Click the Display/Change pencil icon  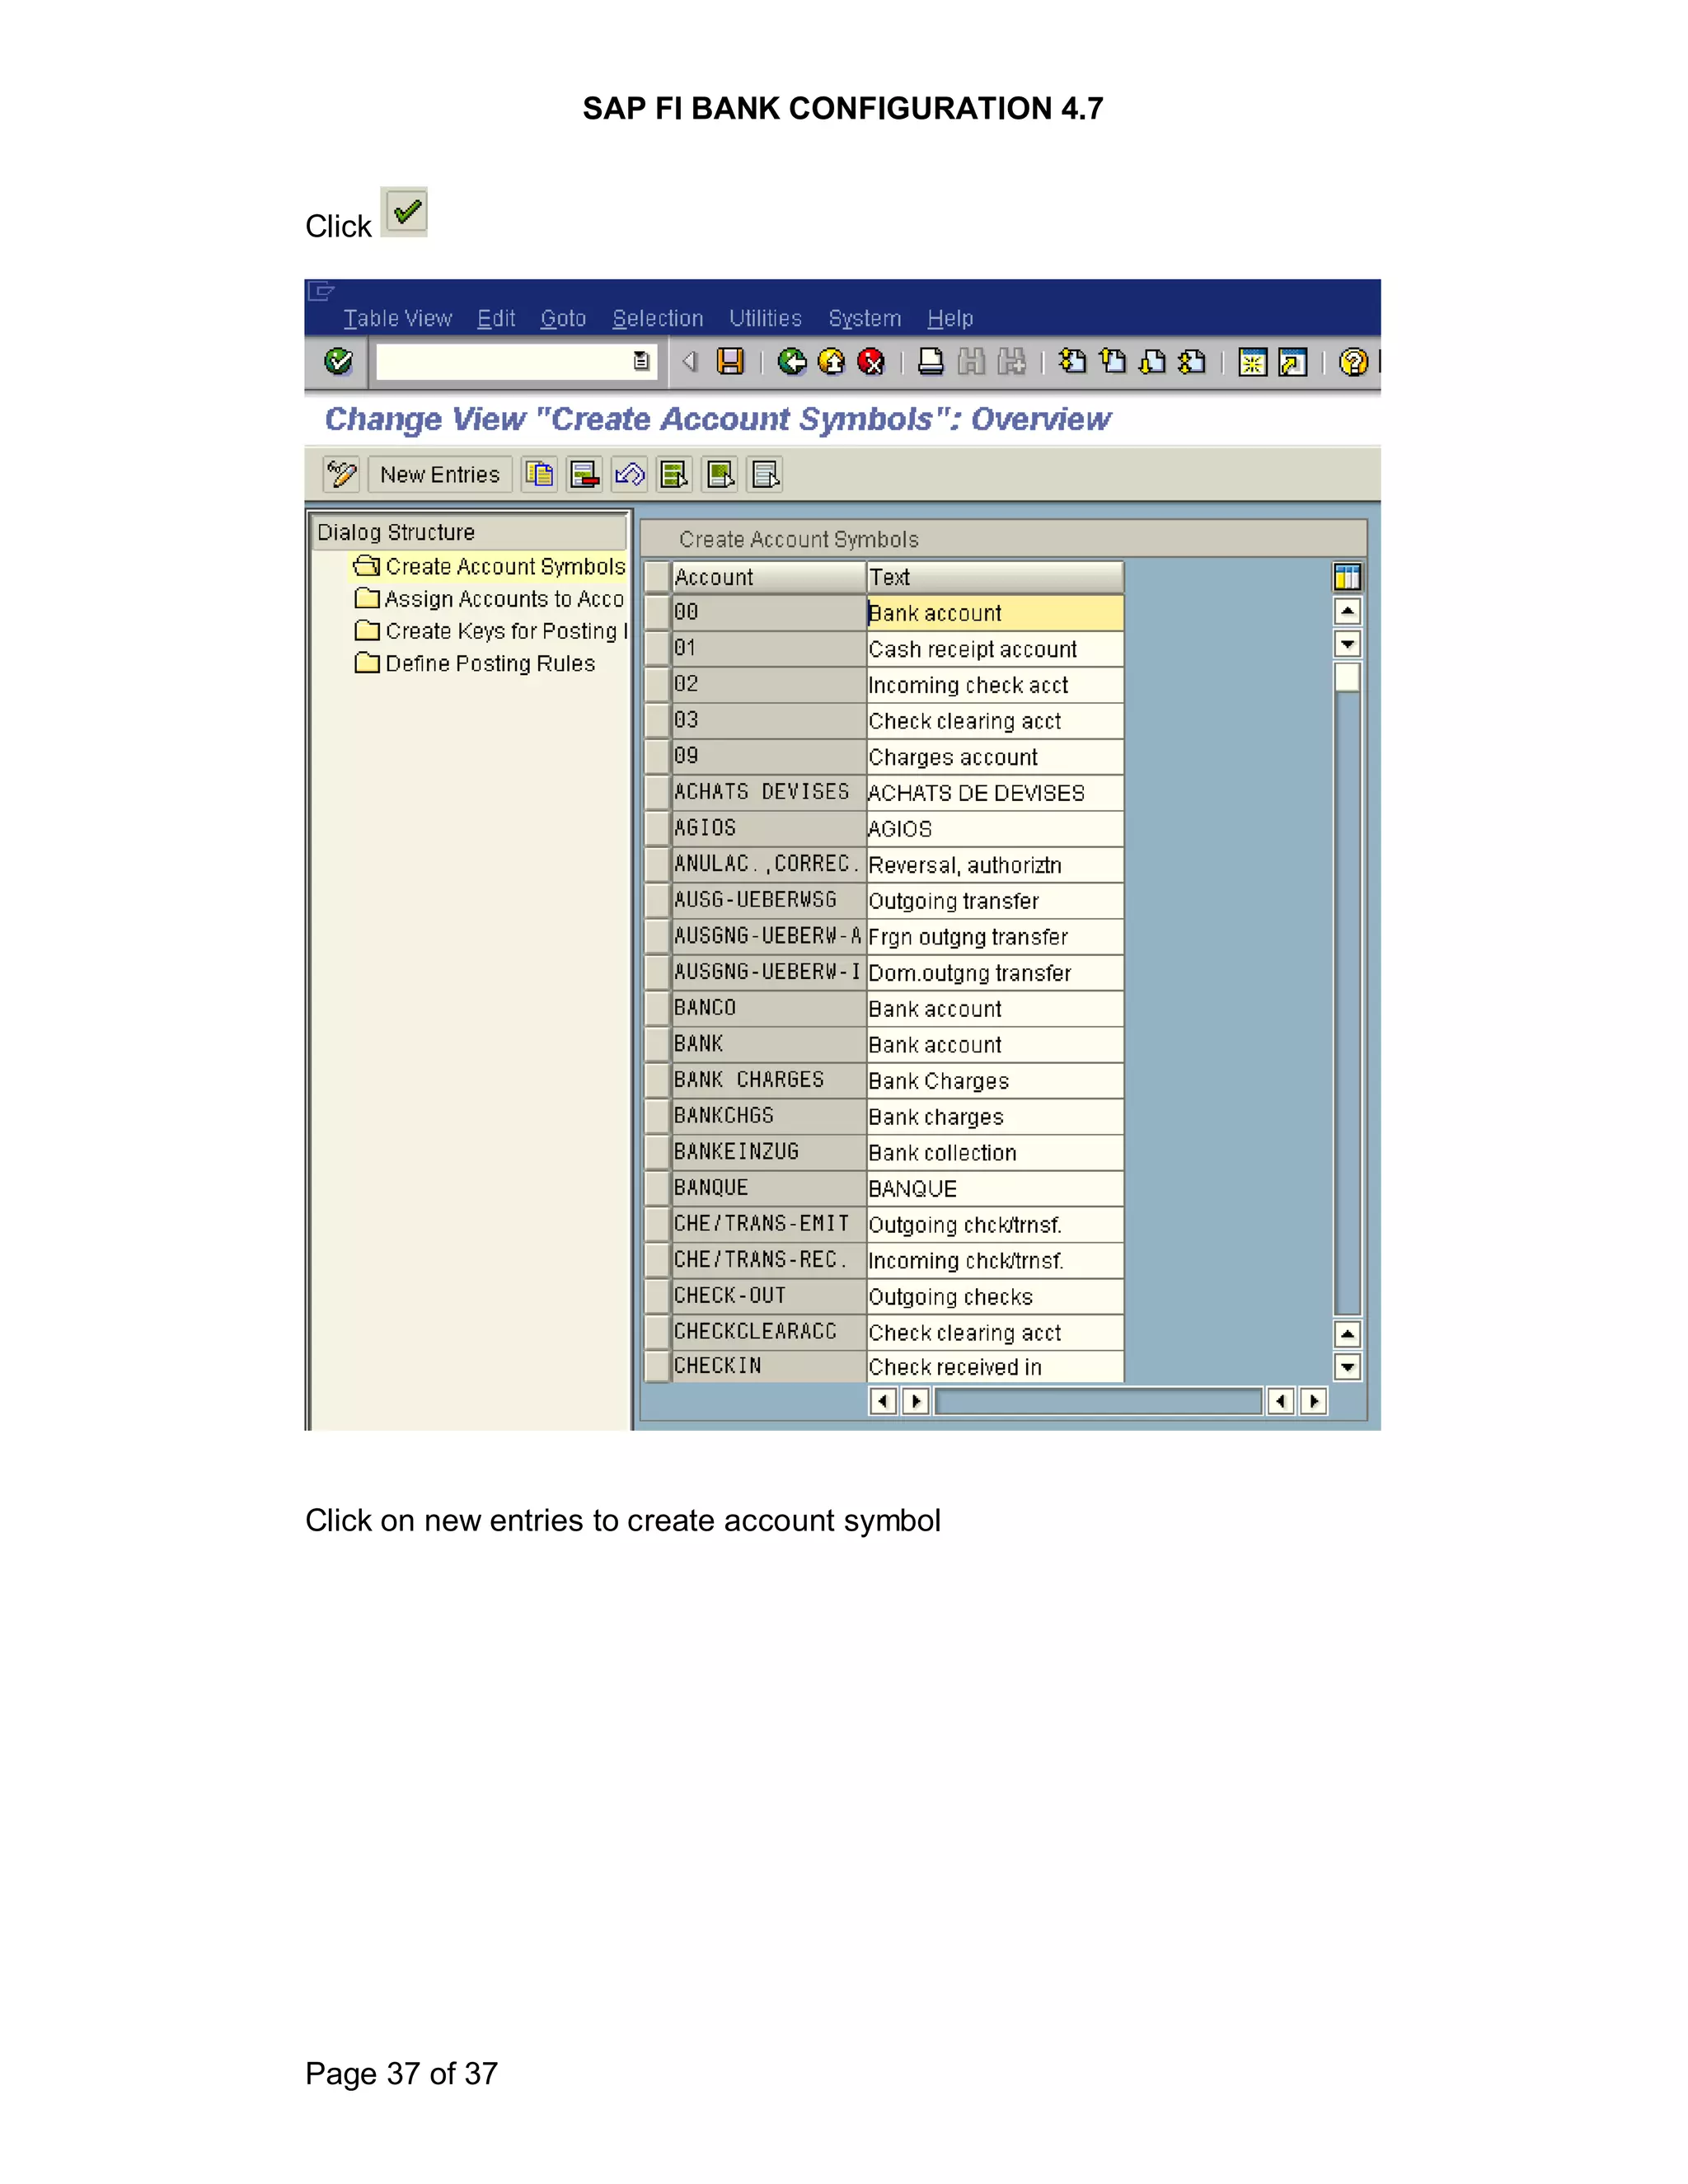(x=341, y=474)
